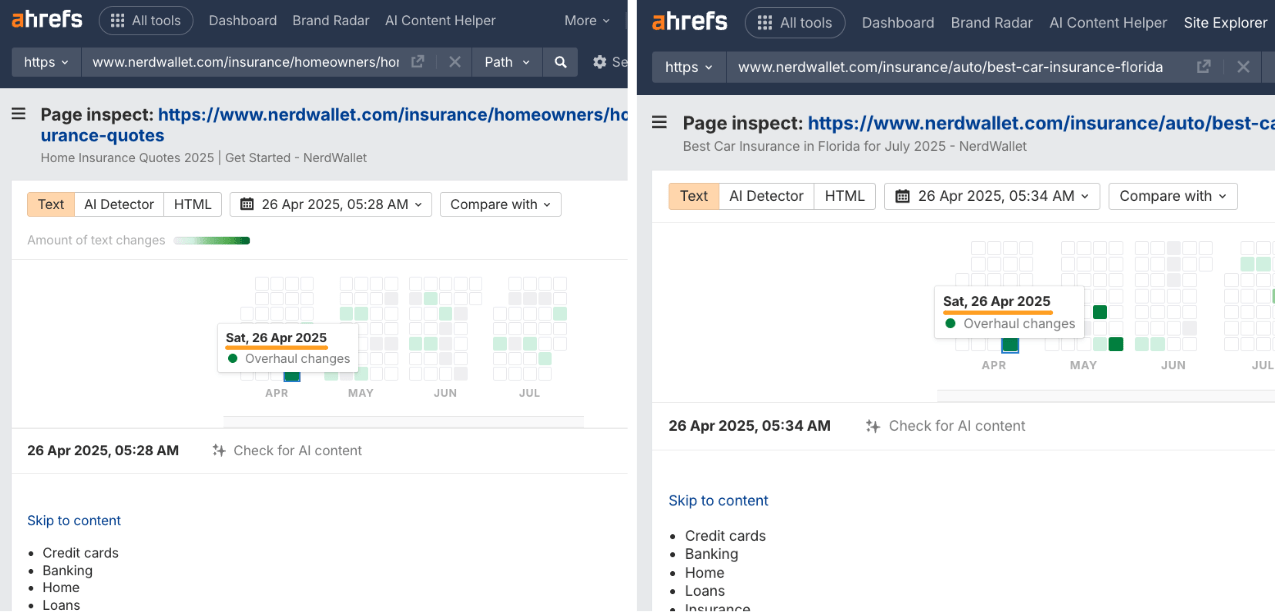The height and width of the screenshot is (612, 1275).
Task: Switch to the AI Detector tab
Action: (x=119, y=204)
